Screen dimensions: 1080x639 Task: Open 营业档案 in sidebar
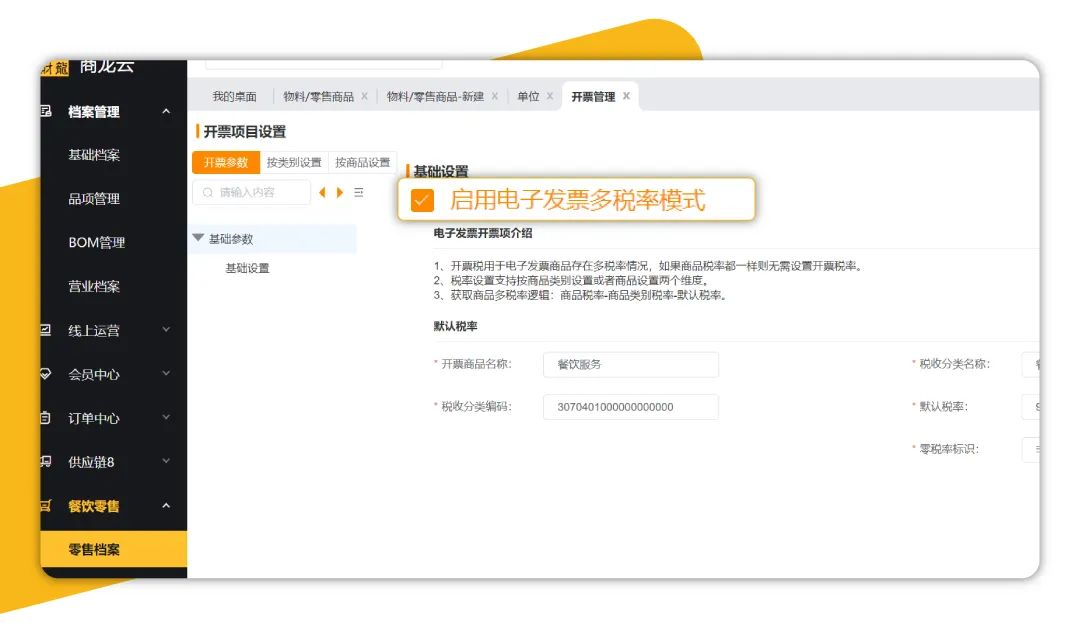tap(94, 286)
